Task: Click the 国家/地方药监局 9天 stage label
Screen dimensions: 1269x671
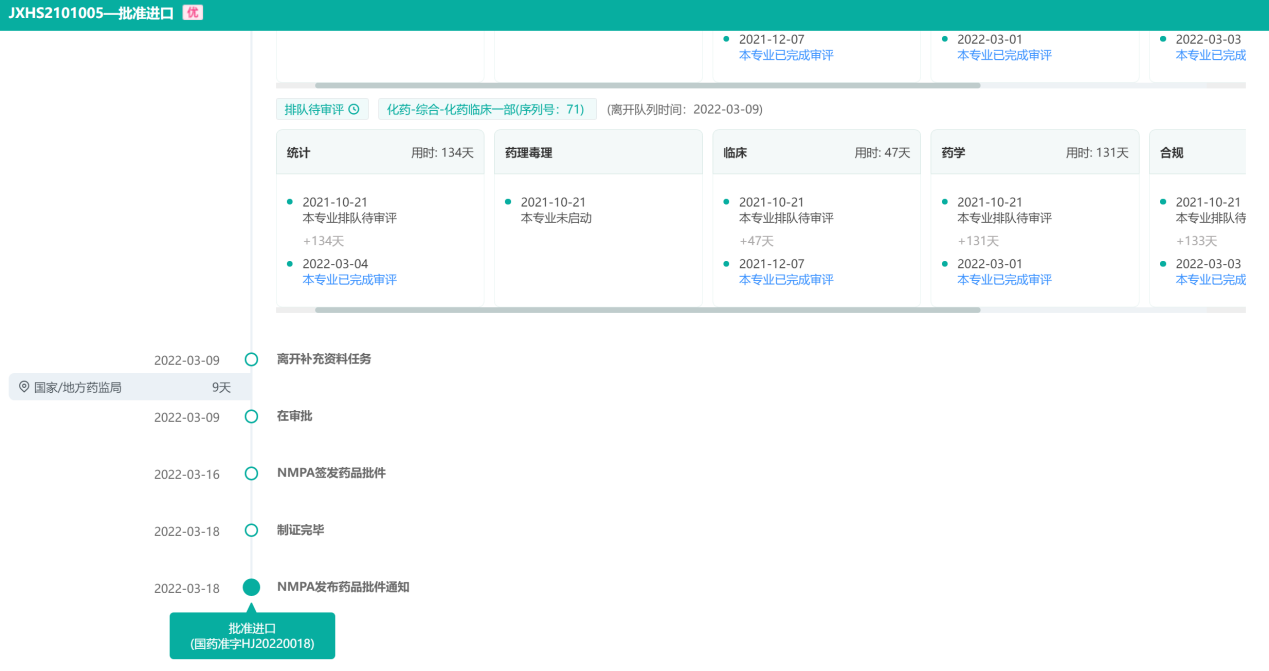Action: (x=130, y=387)
